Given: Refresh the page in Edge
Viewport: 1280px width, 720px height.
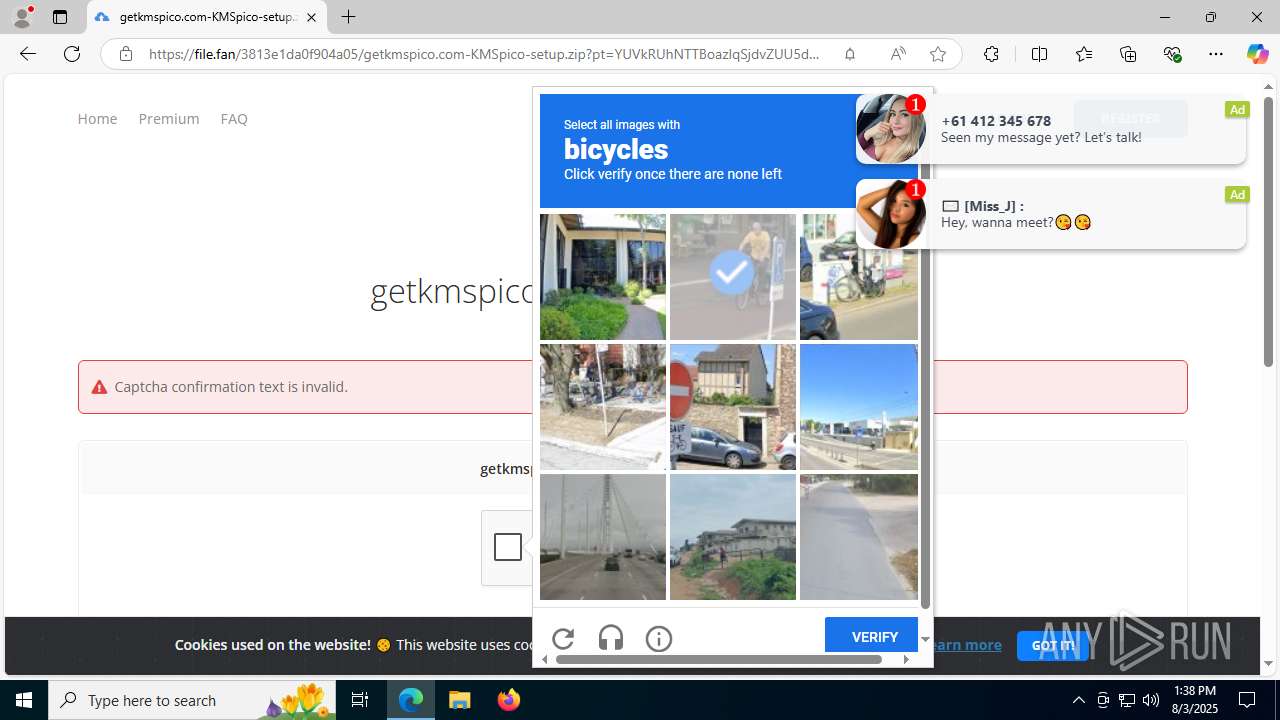Looking at the screenshot, I should coord(72,54).
